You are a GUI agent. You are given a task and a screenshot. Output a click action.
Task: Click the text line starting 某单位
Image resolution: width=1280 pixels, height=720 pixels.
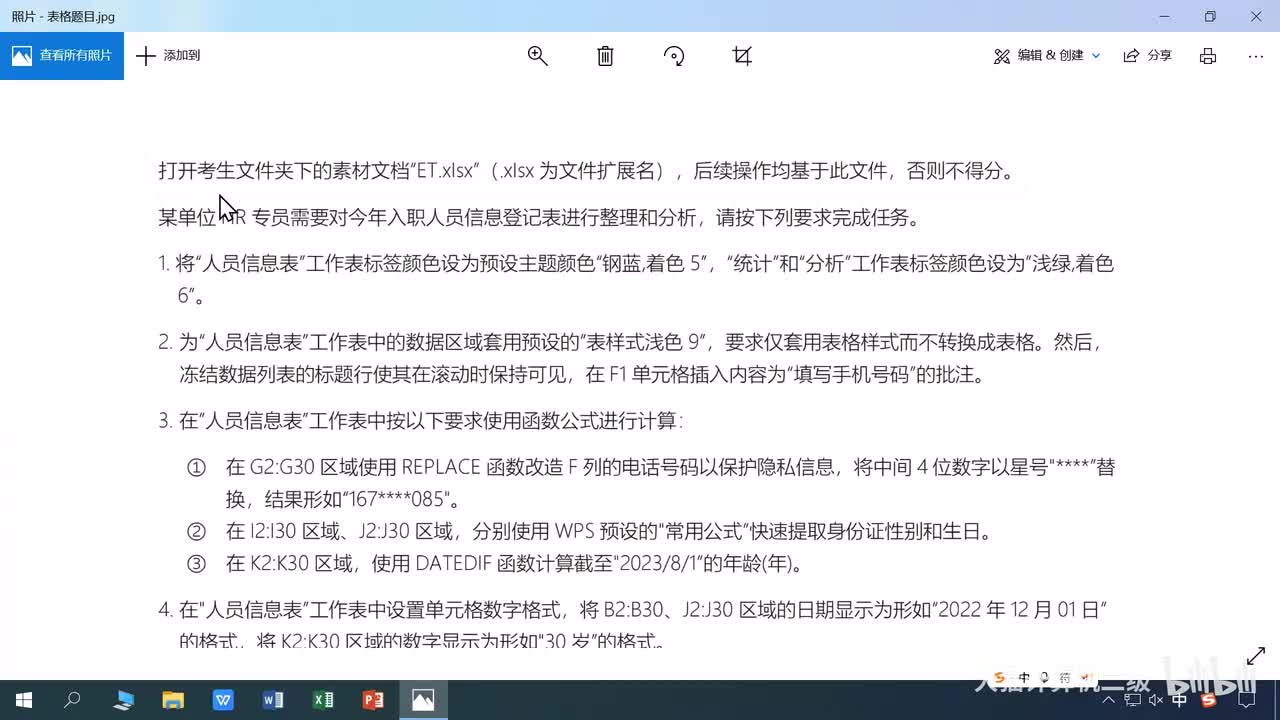(x=538, y=217)
